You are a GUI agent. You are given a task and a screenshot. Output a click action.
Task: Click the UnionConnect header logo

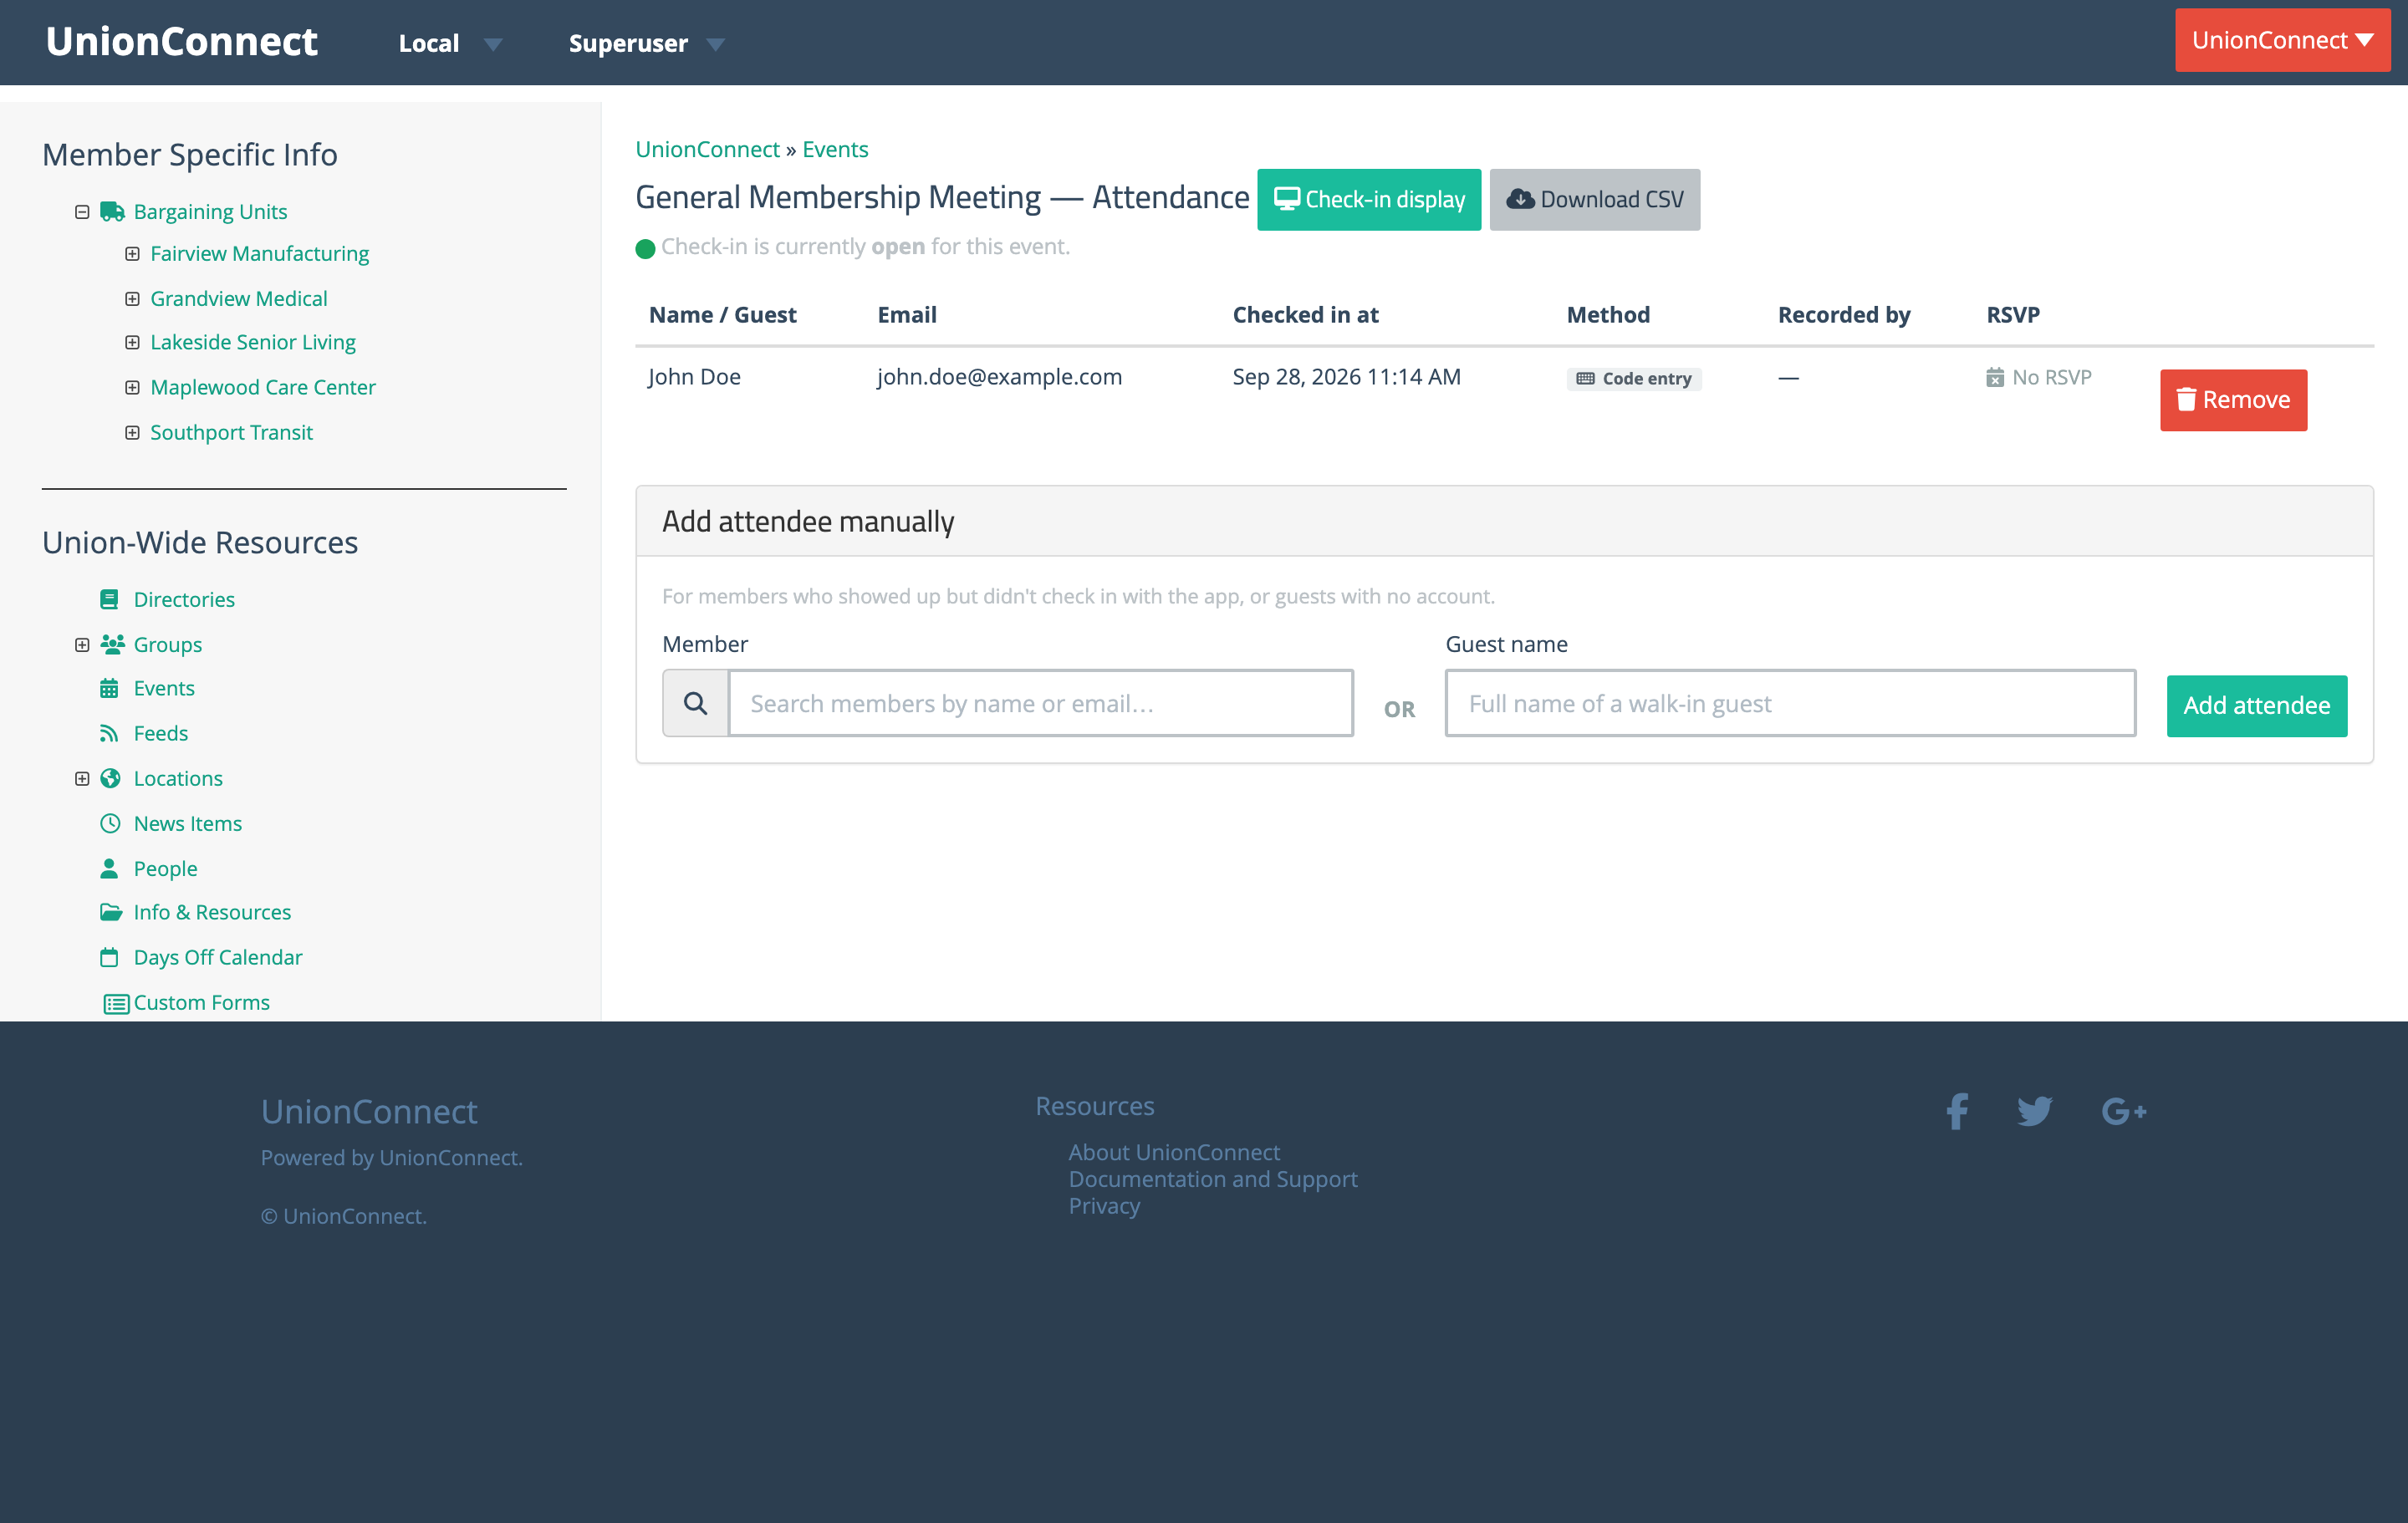tap(181, 41)
